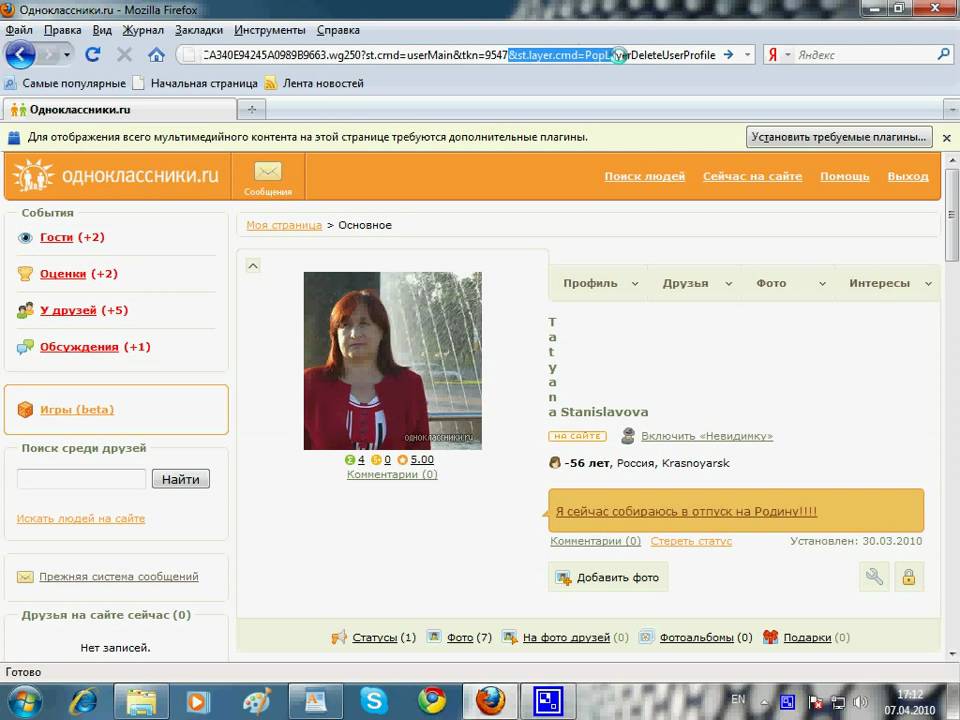Click the Выход link
The image size is (960, 720).
pos(908,176)
